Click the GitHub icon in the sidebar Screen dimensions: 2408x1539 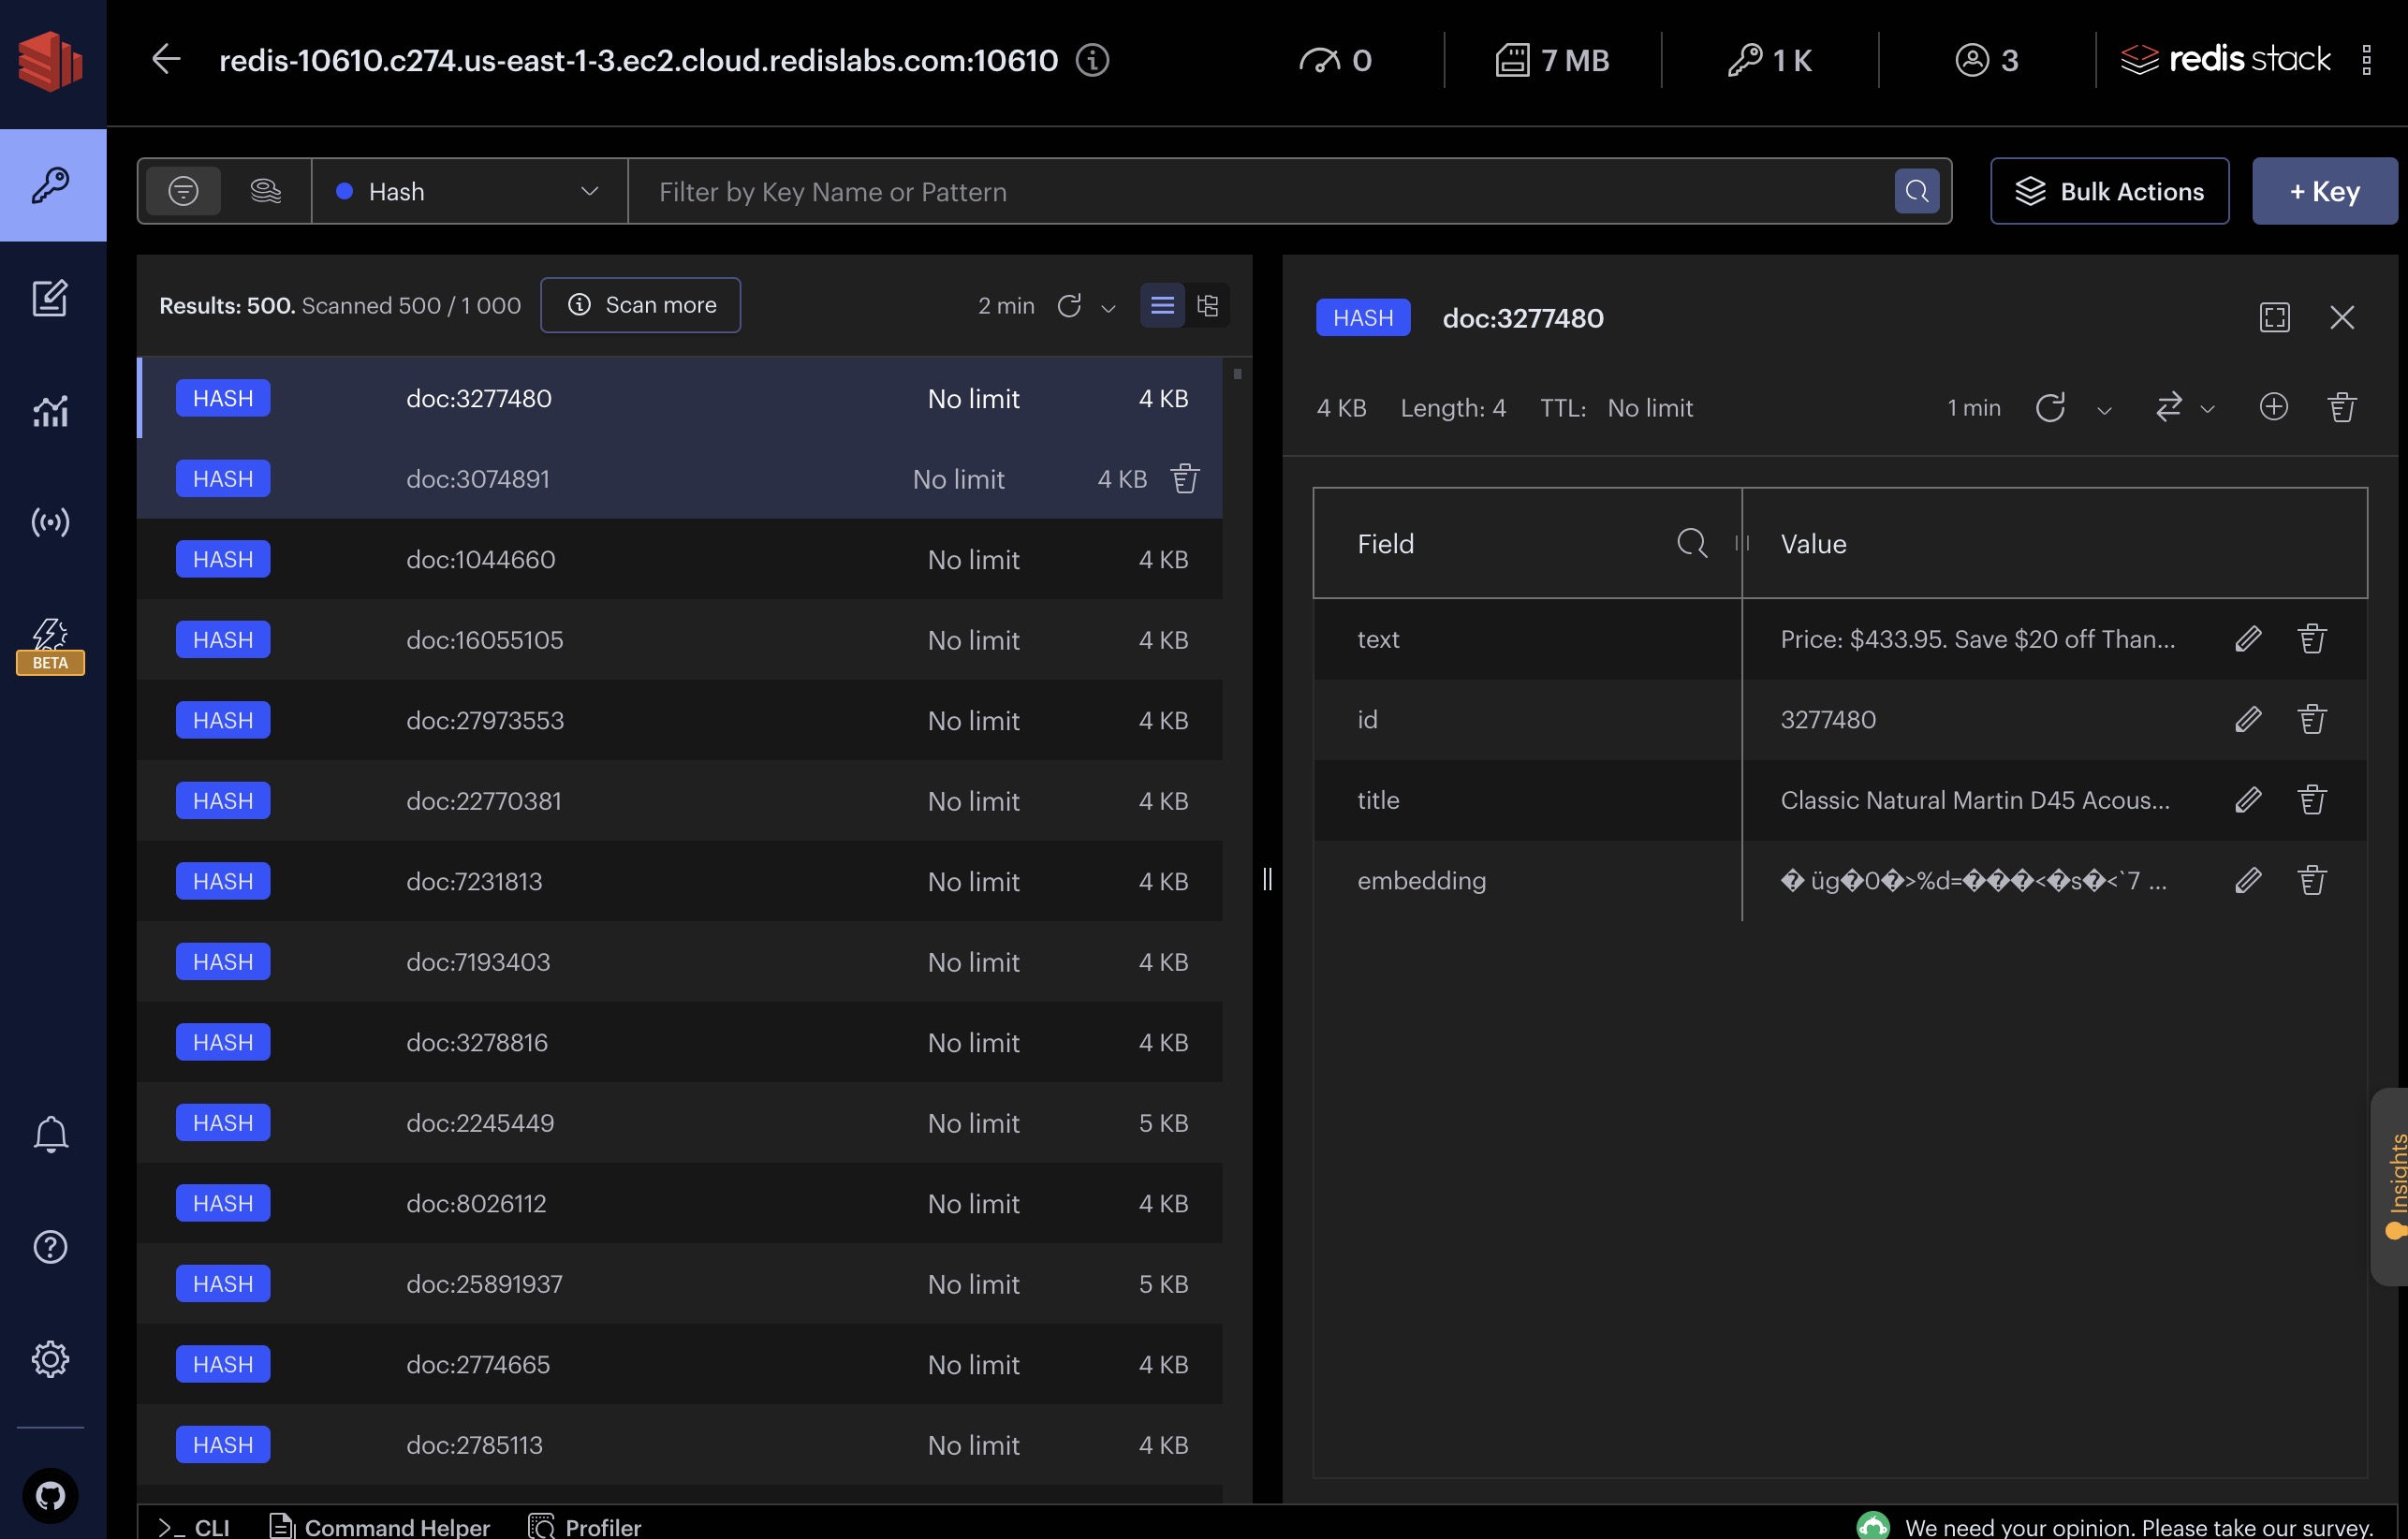50,1495
